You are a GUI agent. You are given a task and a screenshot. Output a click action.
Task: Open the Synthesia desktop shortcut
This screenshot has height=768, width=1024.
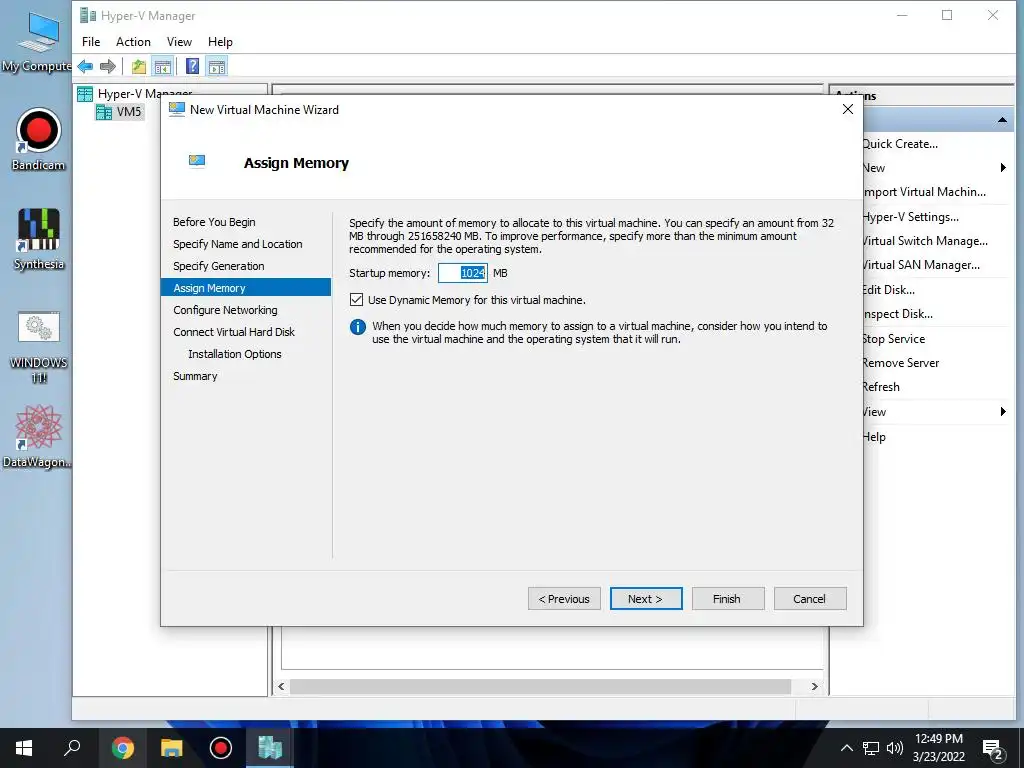[x=39, y=239]
